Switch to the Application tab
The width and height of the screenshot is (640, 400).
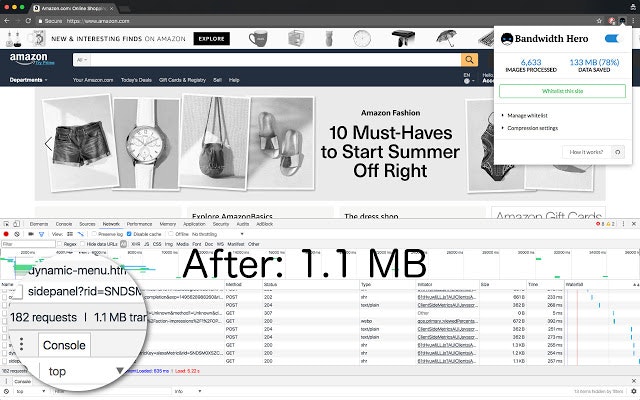coord(194,224)
